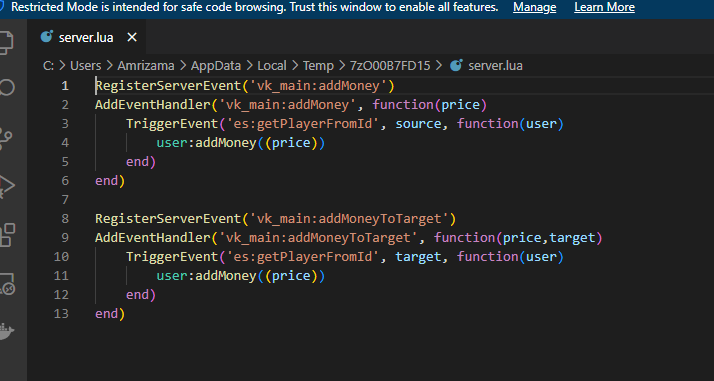Click 7zO00B7FD15 in the breadcrumb path
Screen dimensions: 714x381
390,66
